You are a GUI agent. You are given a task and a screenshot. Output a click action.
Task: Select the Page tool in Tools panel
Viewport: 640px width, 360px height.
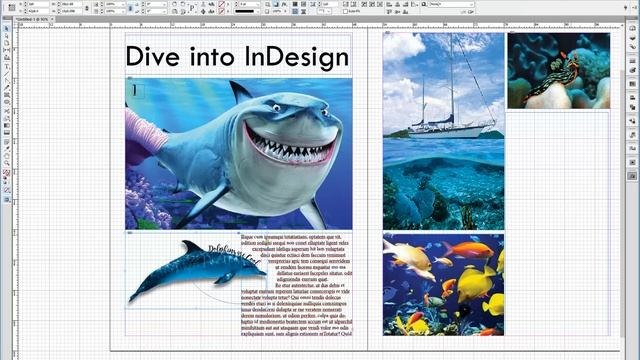click(x=7, y=43)
